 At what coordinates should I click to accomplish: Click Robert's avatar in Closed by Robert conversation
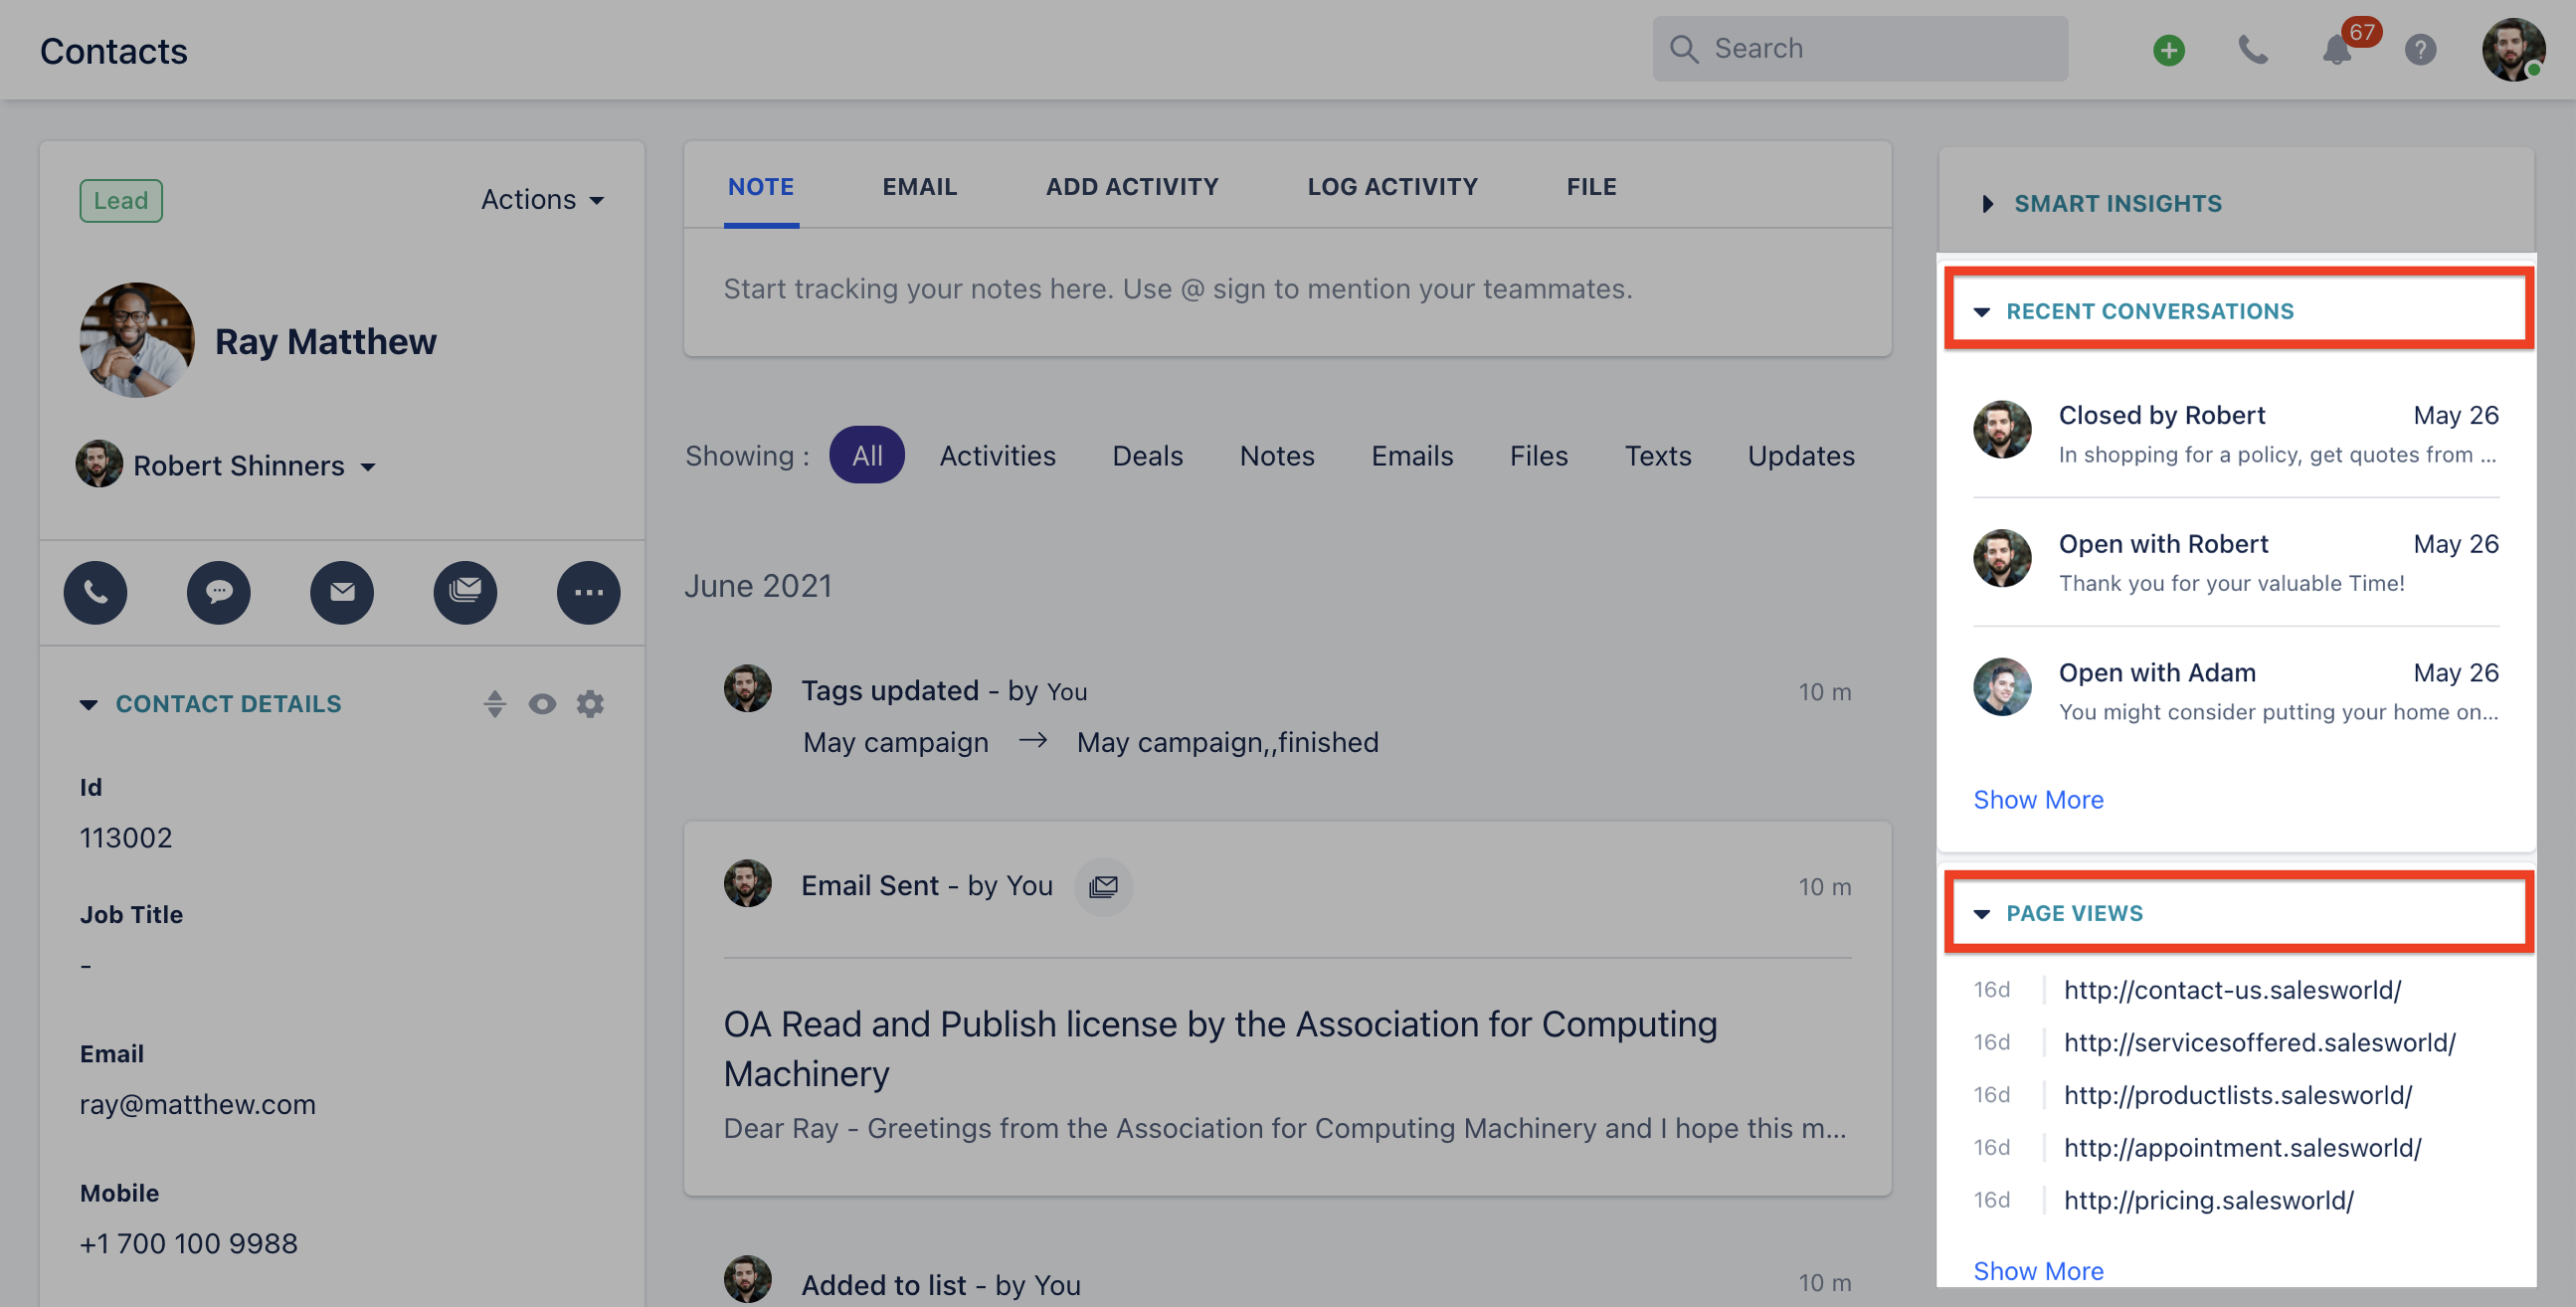(x=2001, y=430)
